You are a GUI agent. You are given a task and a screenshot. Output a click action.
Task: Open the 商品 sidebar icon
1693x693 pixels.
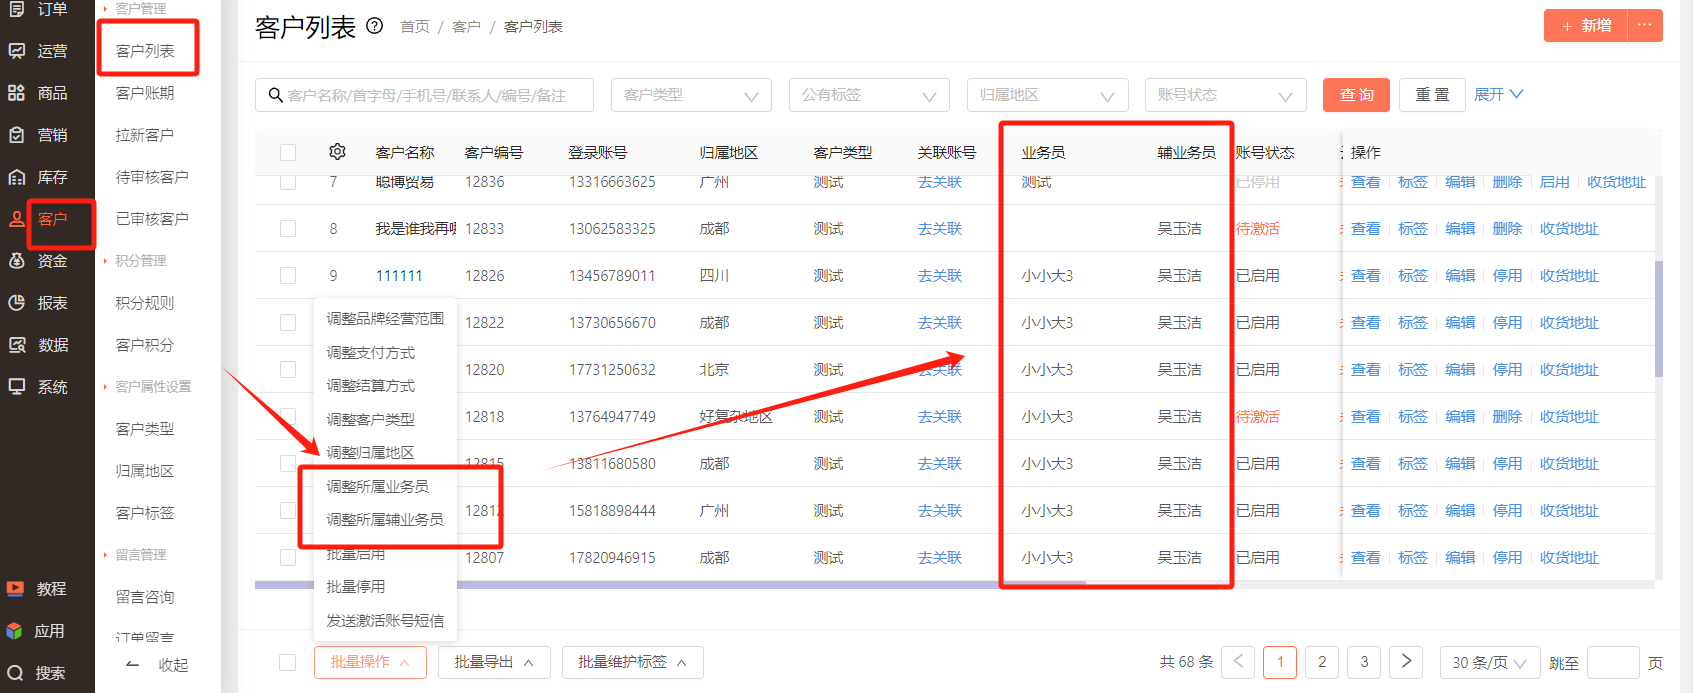17,93
